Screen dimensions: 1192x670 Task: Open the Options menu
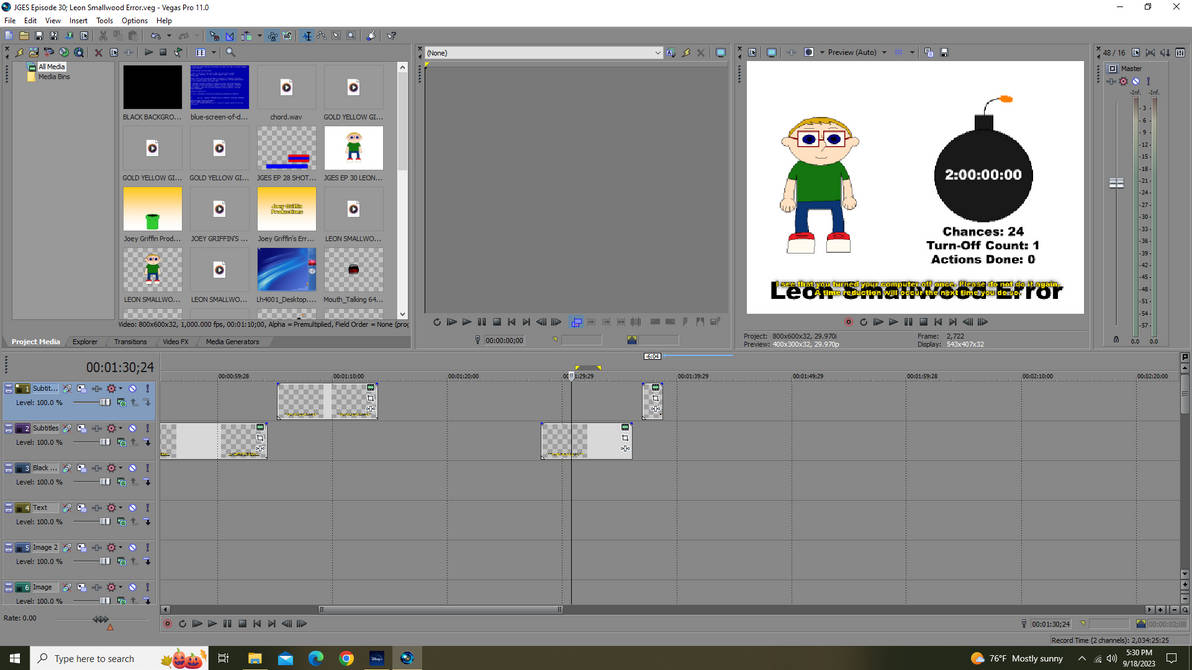pos(134,20)
